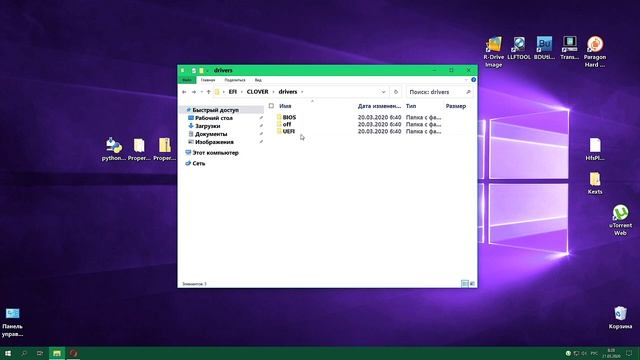
Task: Click the taskbar clock
Action: (611, 353)
